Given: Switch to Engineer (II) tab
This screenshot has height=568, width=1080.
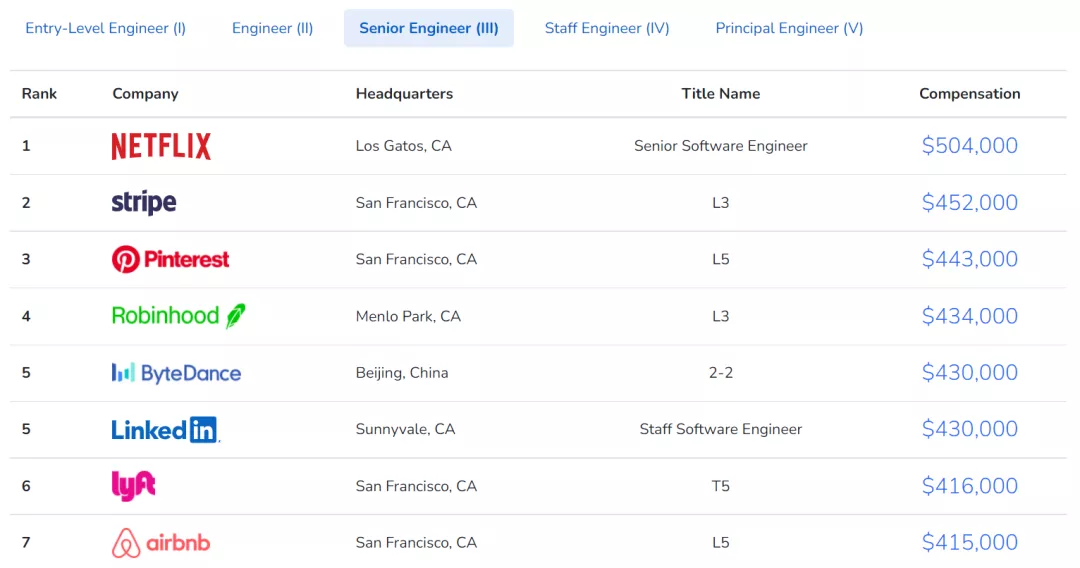Looking at the screenshot, I should point(273,28).
